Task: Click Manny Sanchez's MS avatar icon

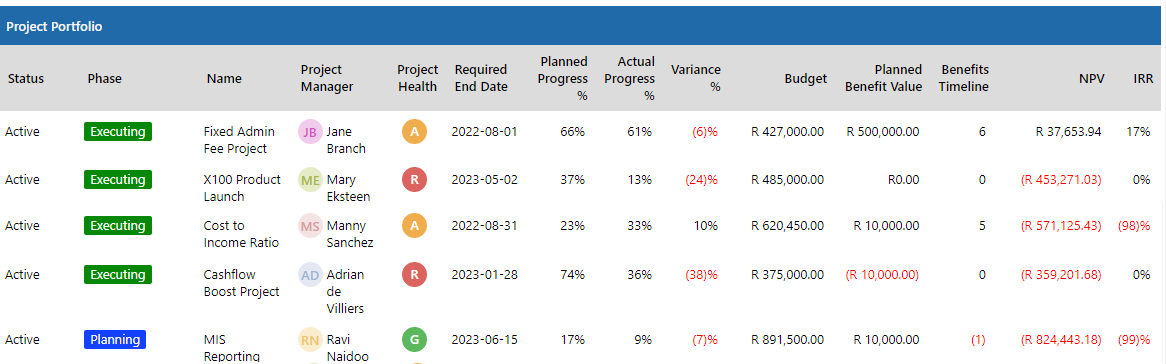Action: pos(310,226)
